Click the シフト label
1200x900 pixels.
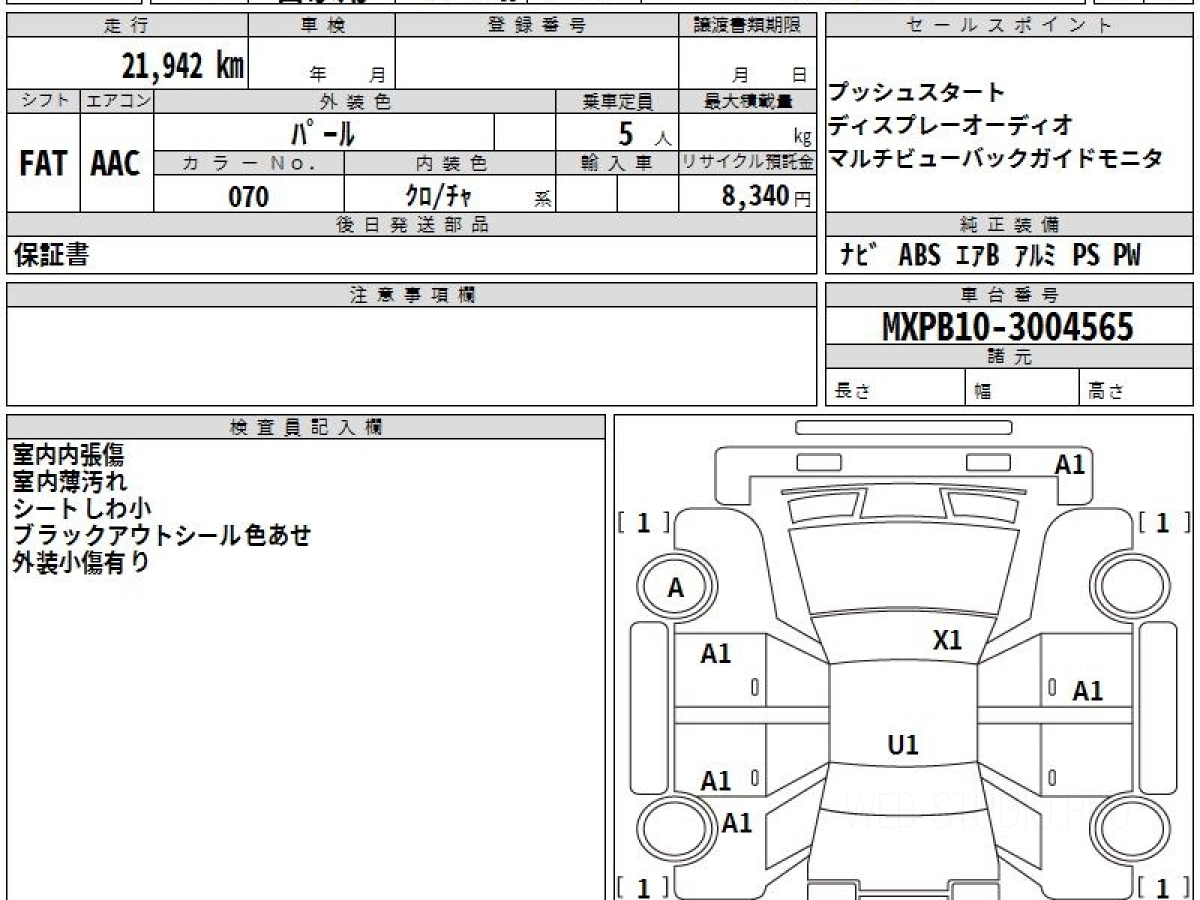(44, 101)
